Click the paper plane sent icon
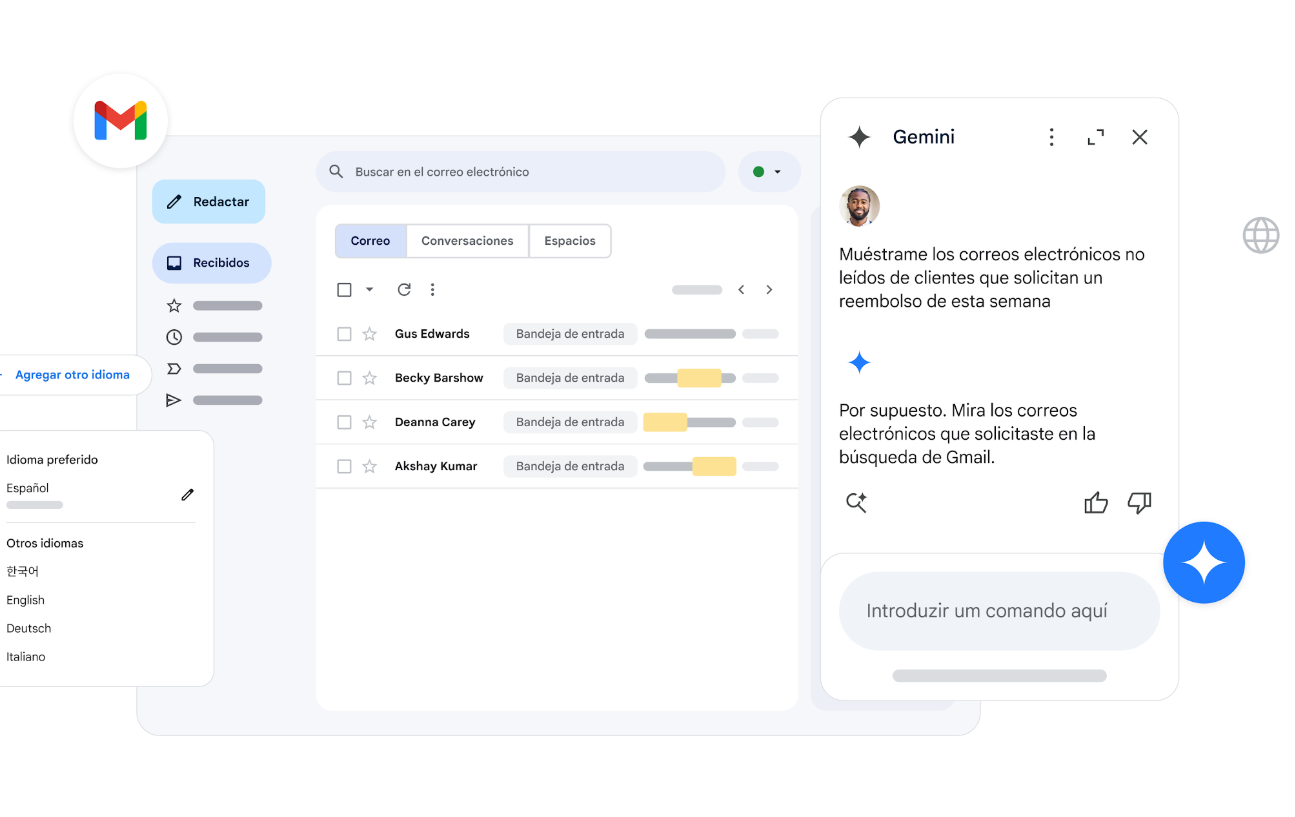This screenshot has width=1295, height=817. tap(173, 399)
